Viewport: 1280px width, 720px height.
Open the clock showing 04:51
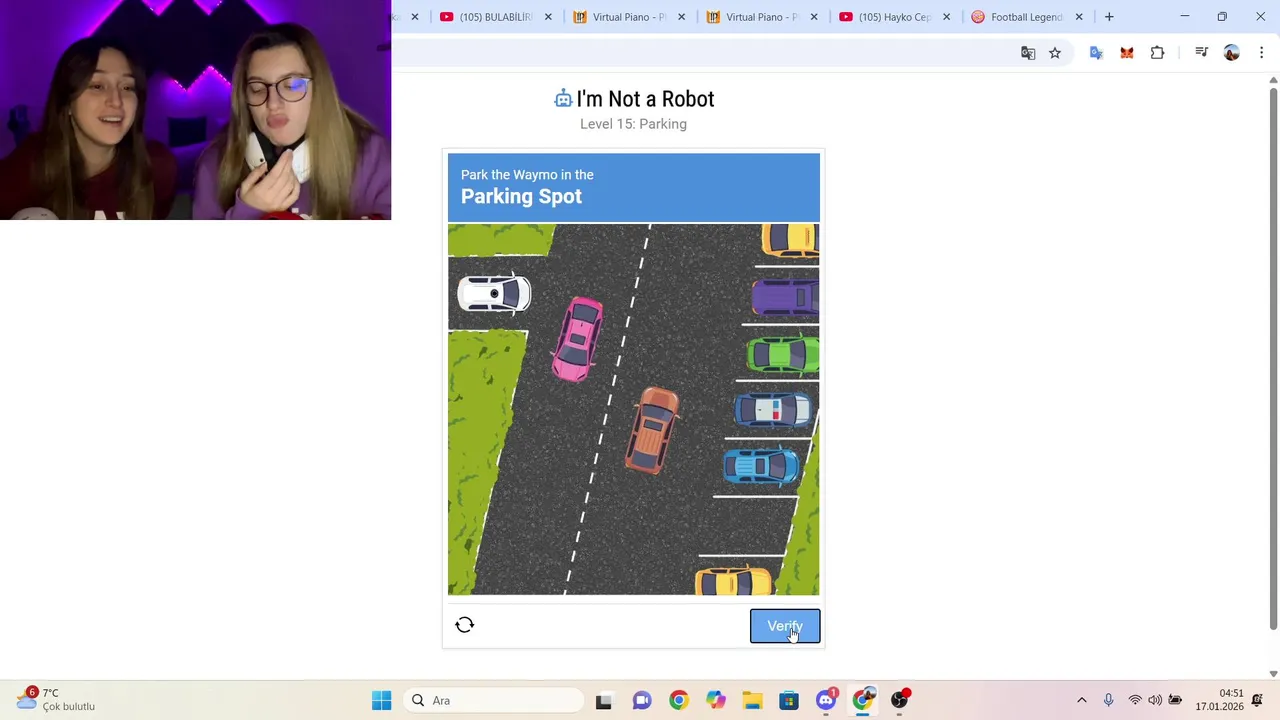1219,699
